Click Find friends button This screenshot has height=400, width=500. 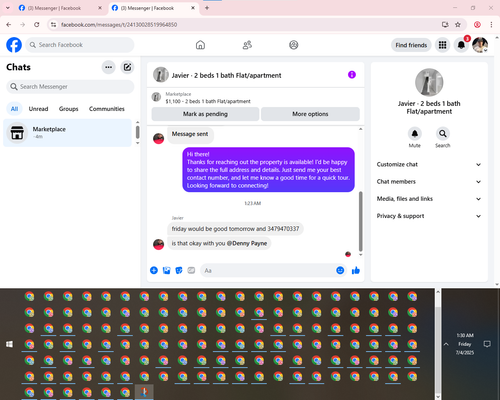411,45
